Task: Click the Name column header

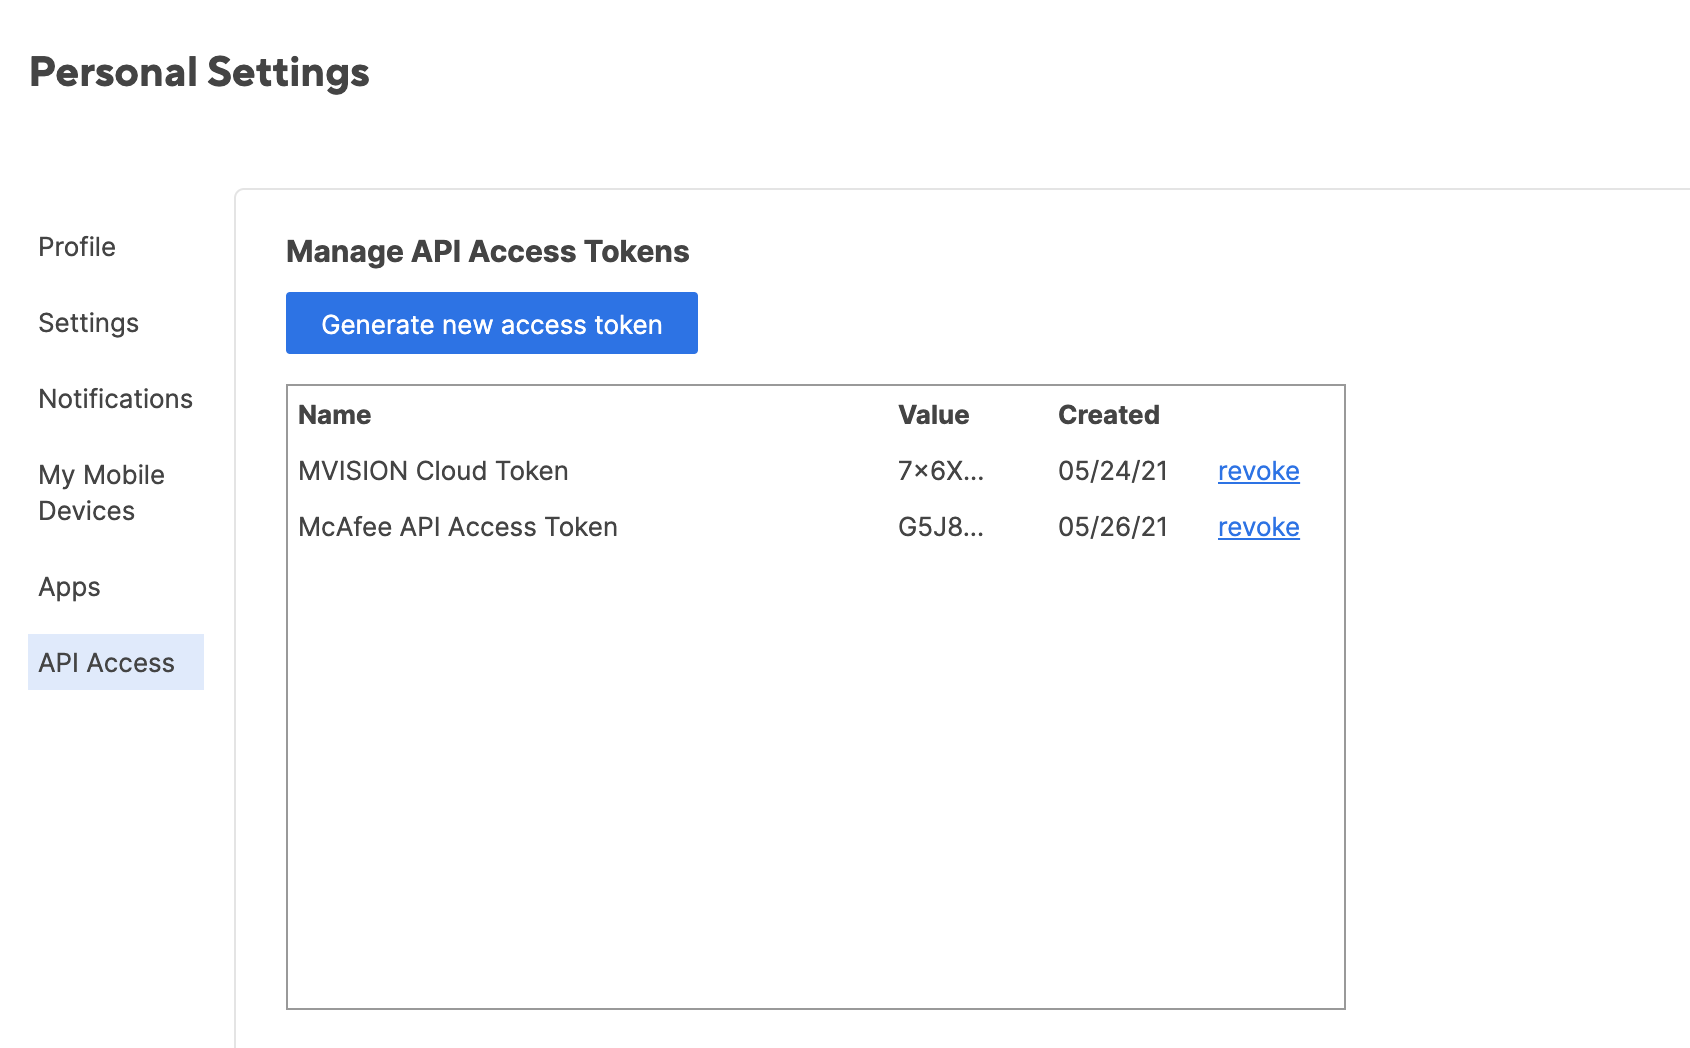Action: [334, 415]
